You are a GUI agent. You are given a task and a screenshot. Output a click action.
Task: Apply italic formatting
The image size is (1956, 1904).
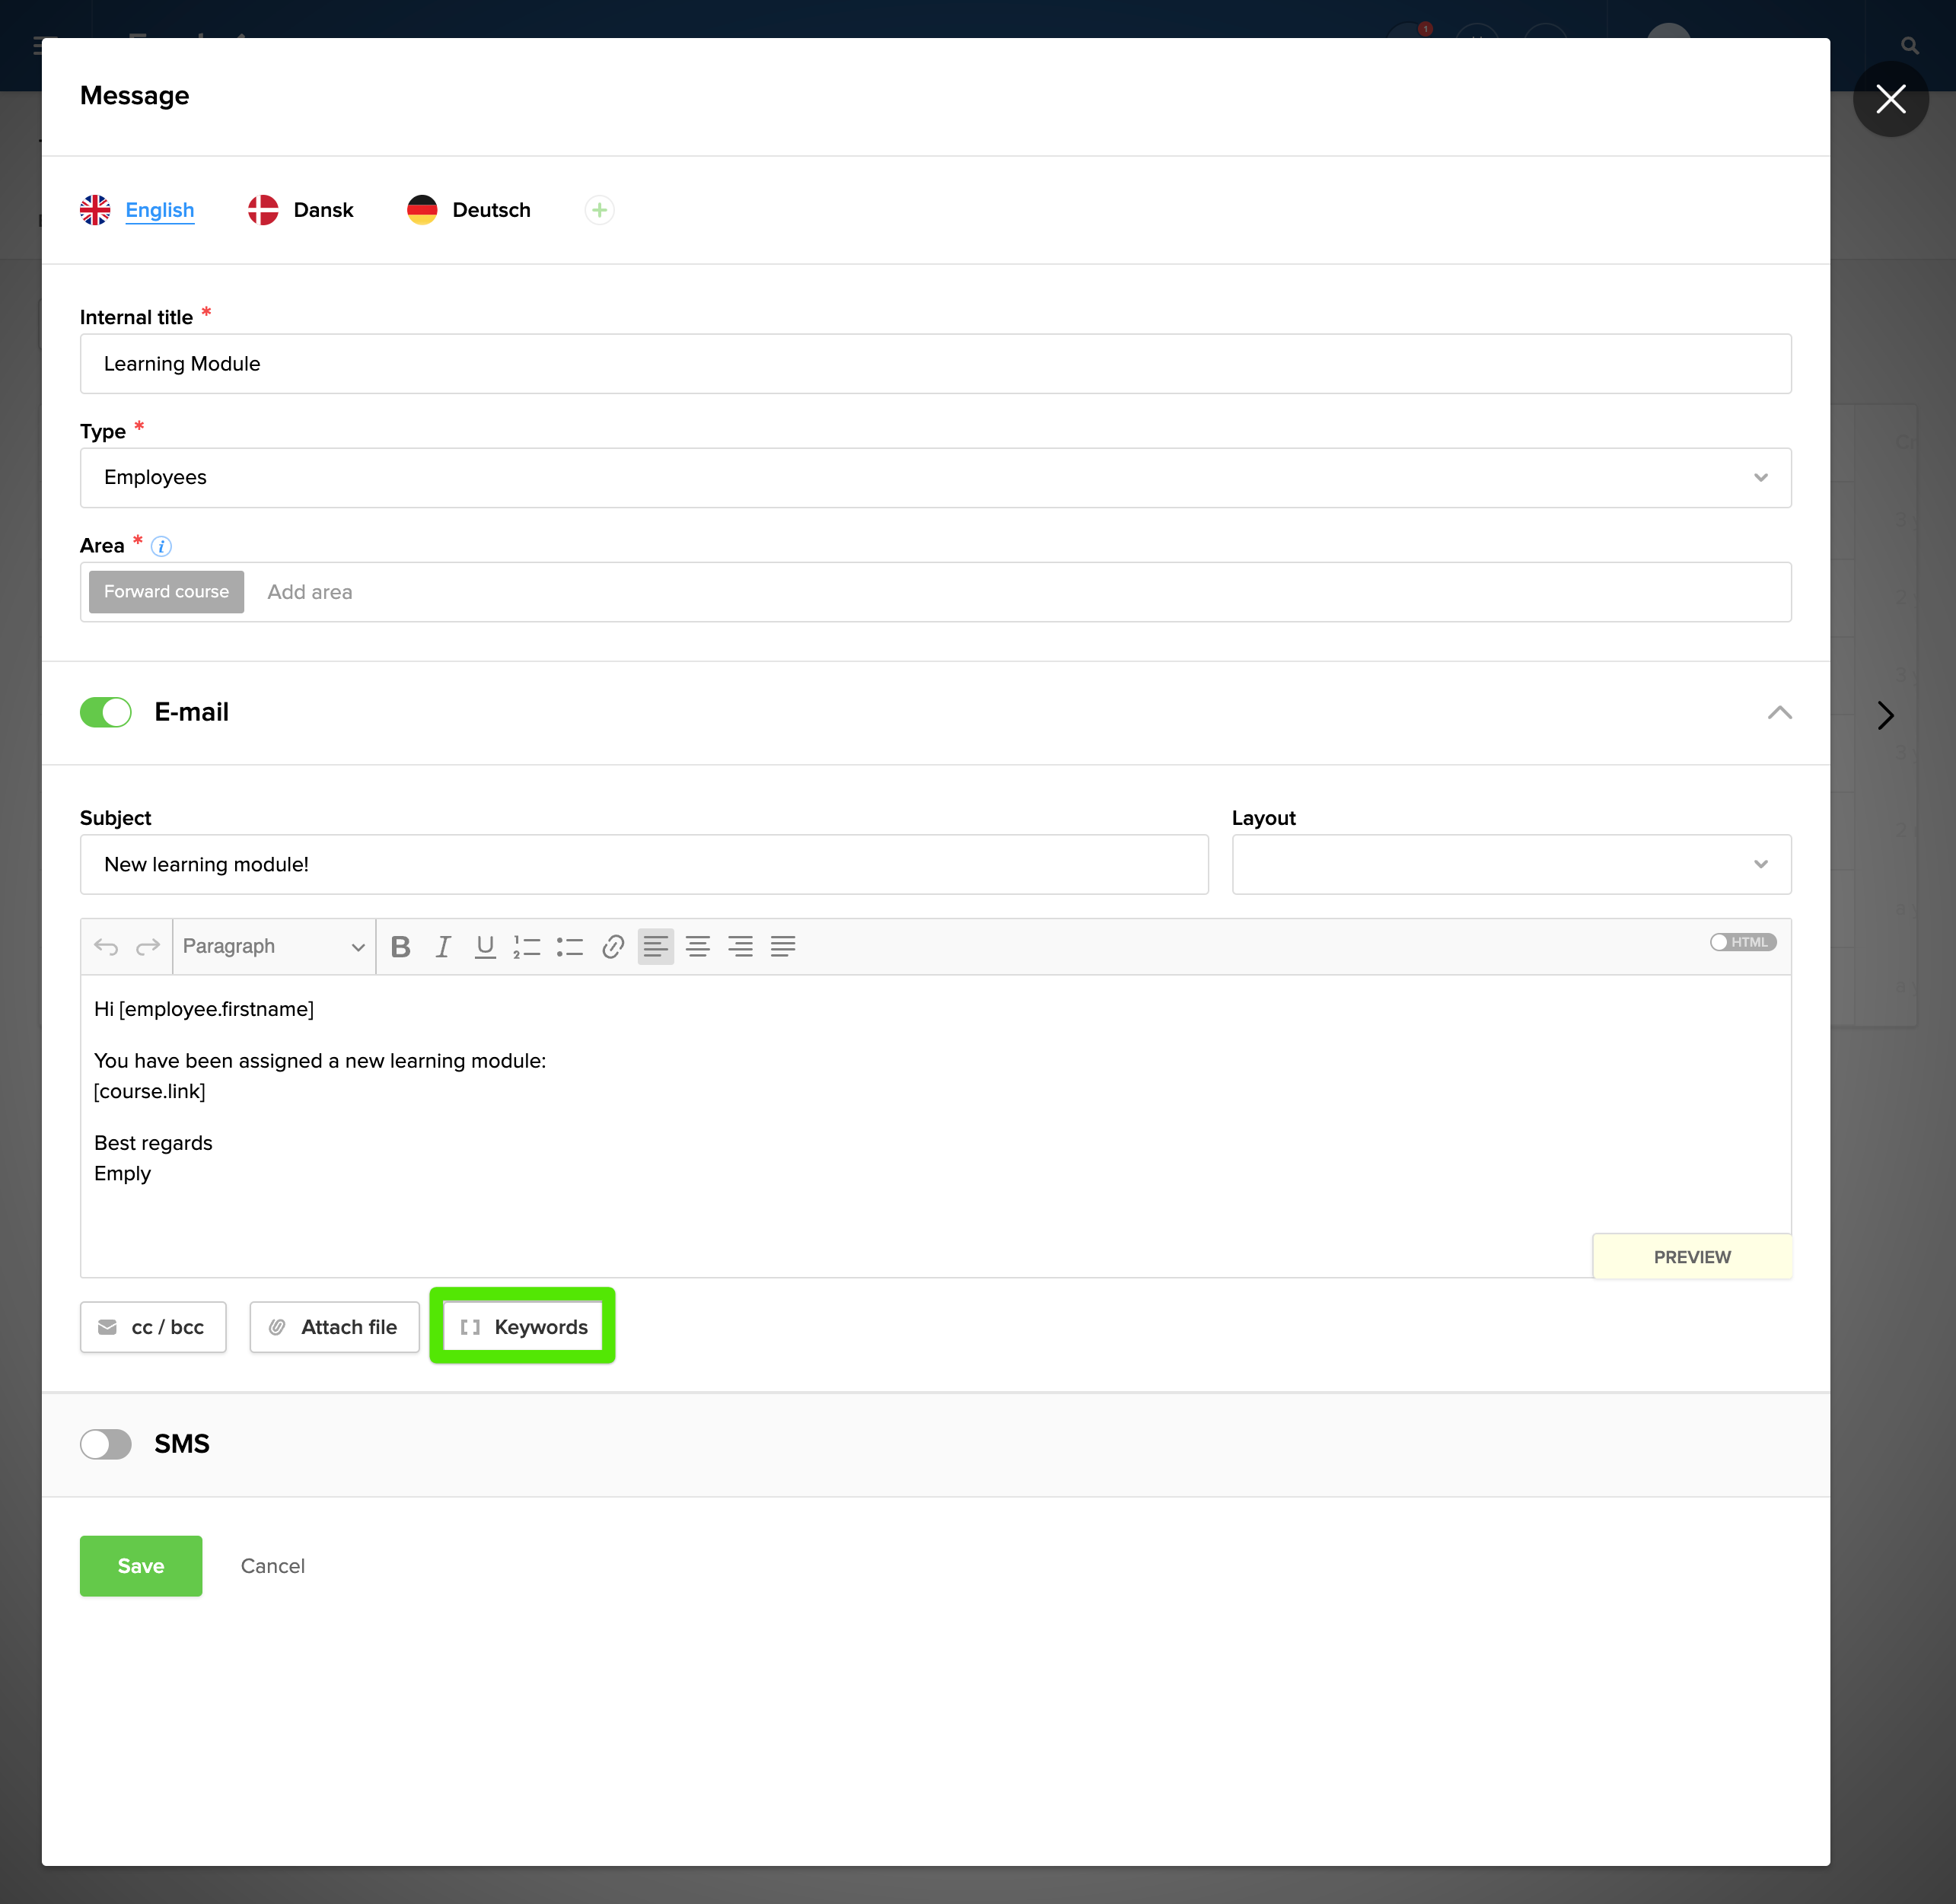pyautogui.click(x=443, y=946)
